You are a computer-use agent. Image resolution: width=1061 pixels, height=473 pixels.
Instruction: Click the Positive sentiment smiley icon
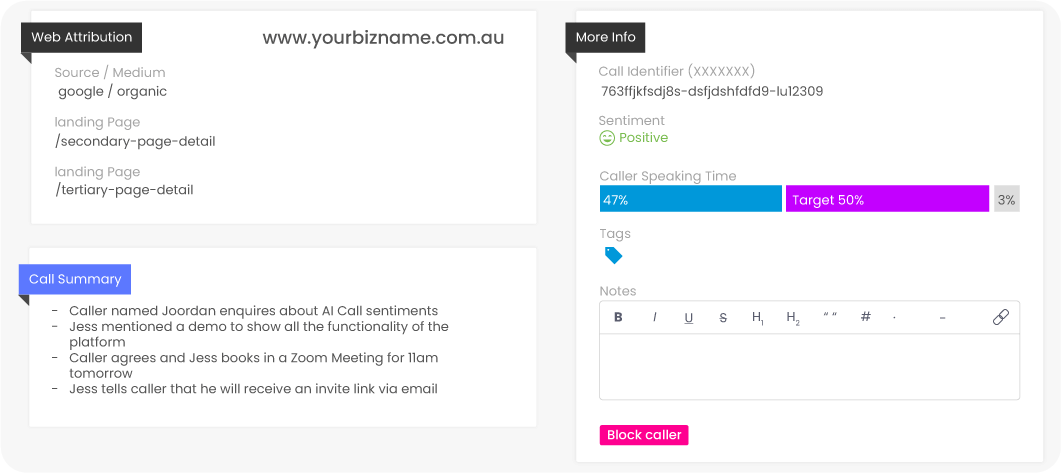click(x=607, y=138)
